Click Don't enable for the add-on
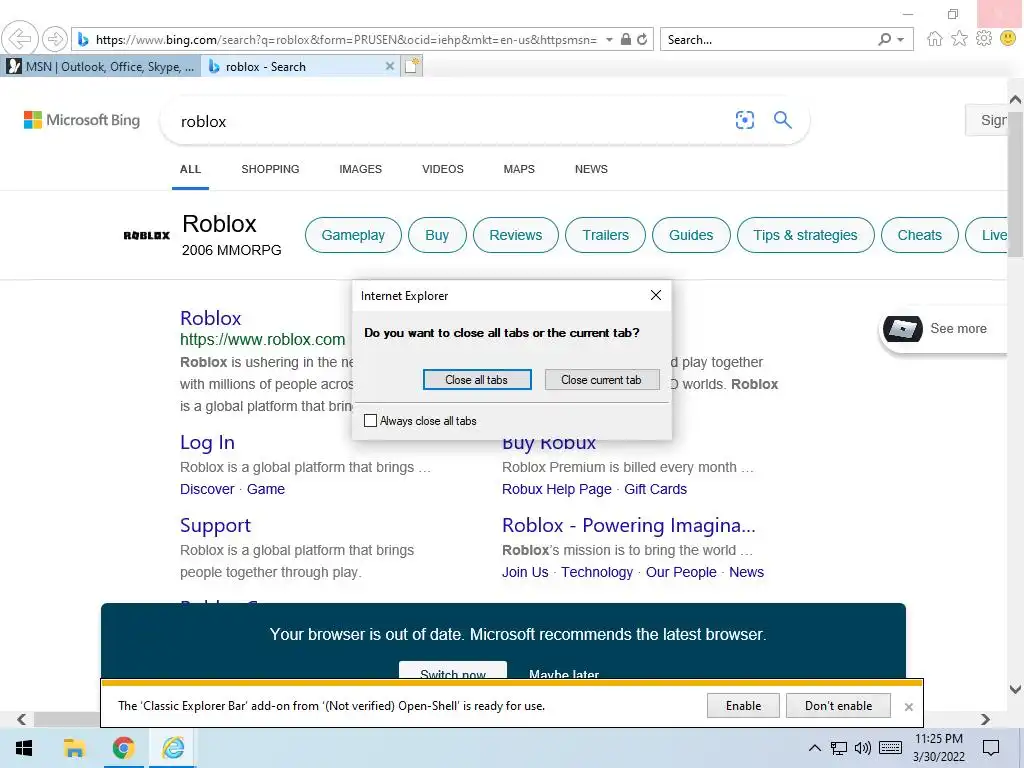 [x=839, y=706]
